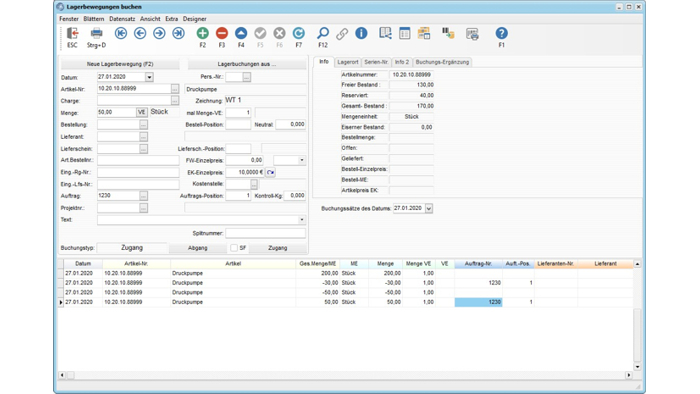The height and width of the screenshot is (394, 700).
Task: Click the printer icon Strg+D
Action: (x=96, y=33)
